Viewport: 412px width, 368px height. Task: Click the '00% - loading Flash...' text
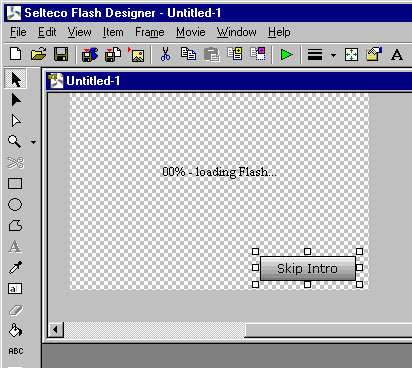click(219, 172)
